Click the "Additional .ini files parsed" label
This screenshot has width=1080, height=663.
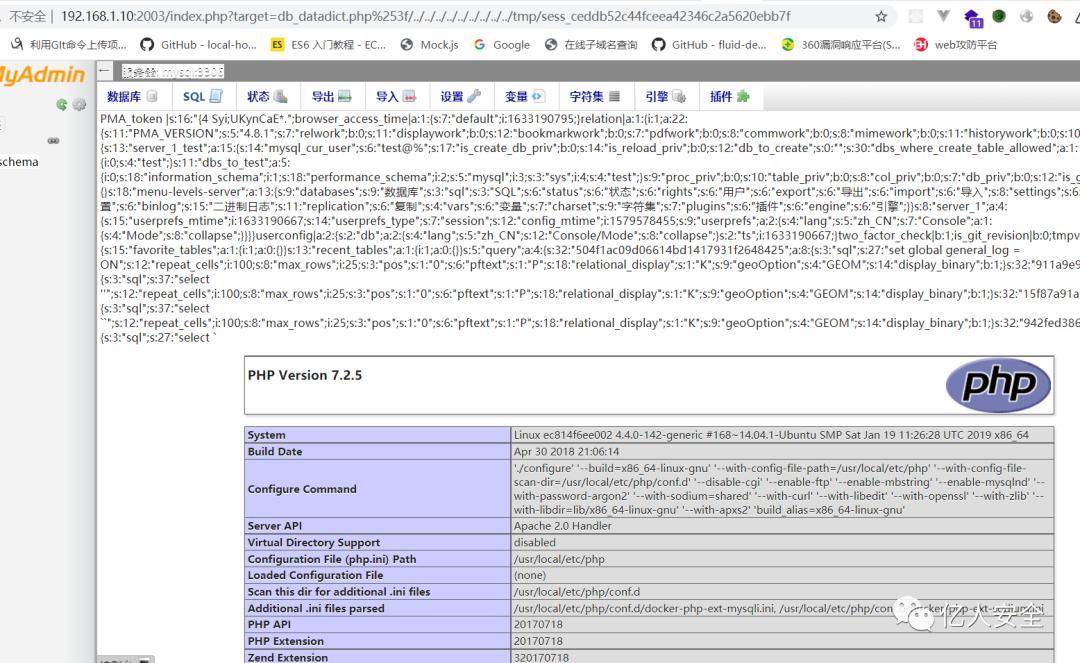tap(316, 609)
